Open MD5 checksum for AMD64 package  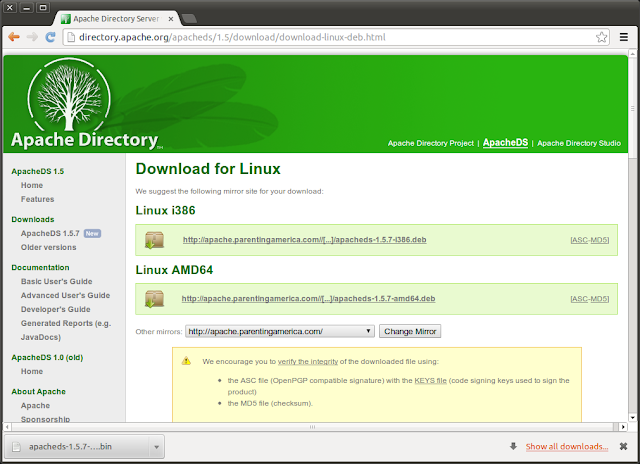[599, 299]
